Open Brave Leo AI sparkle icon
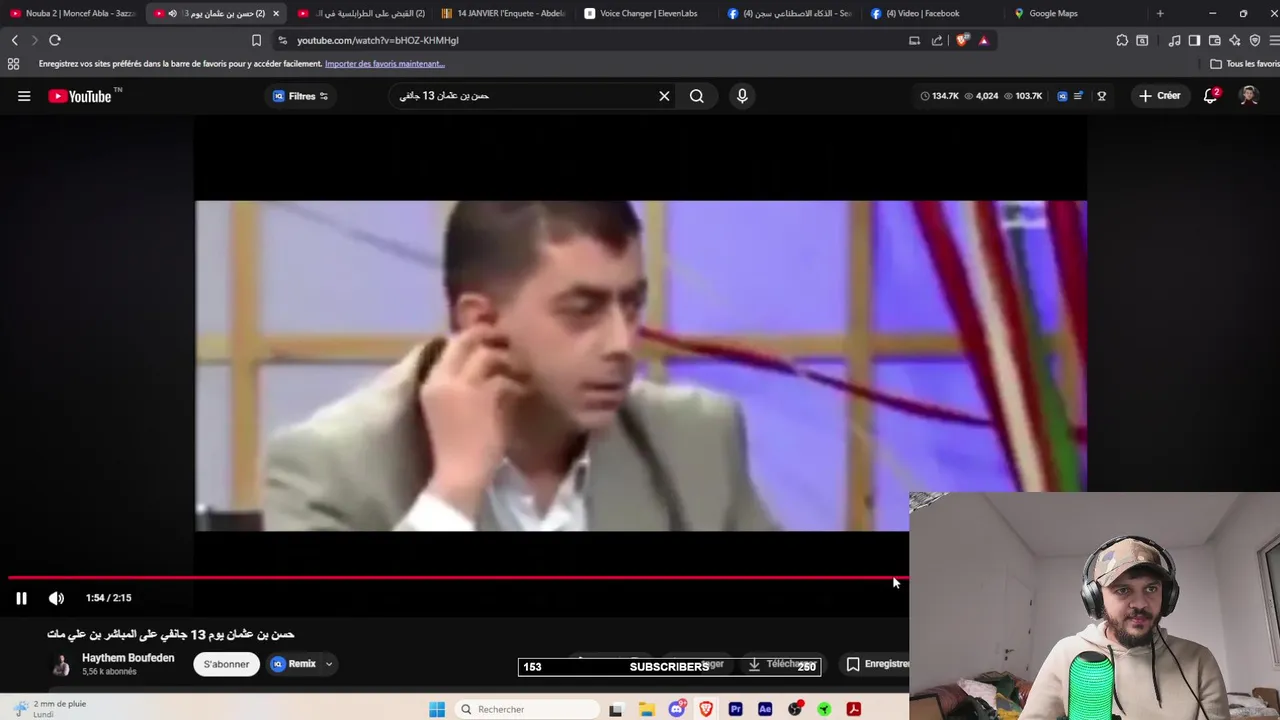1280x720 pixels. click(1234, 40)
